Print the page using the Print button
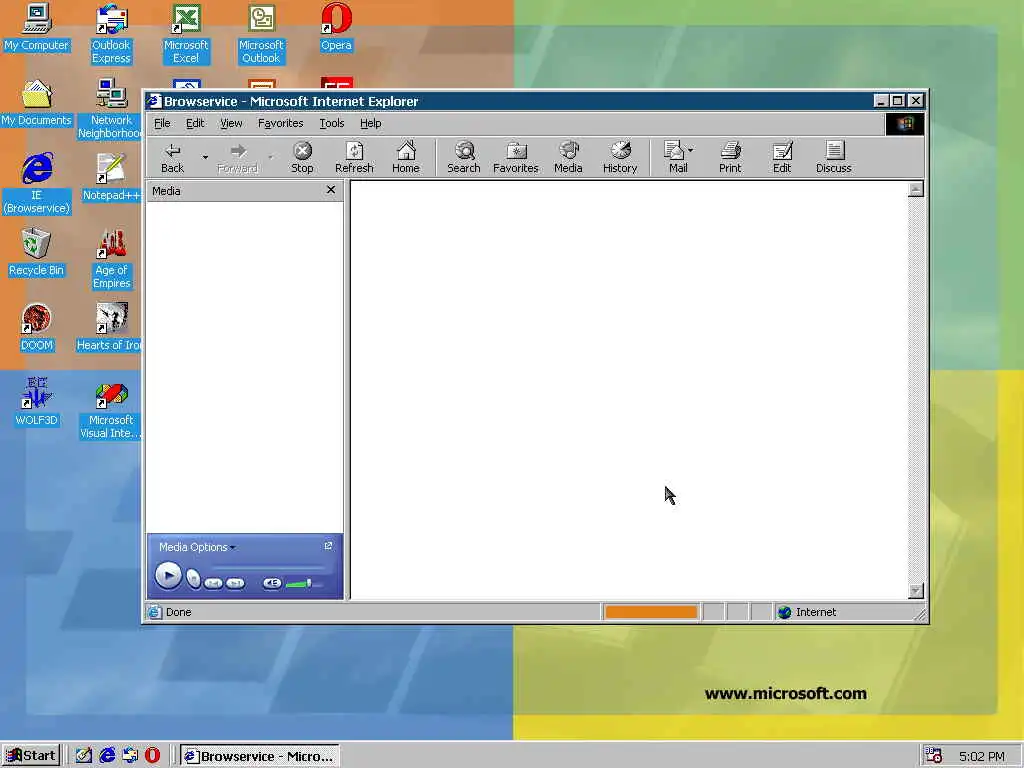1024x768 pixels. [x=729, y=157]
